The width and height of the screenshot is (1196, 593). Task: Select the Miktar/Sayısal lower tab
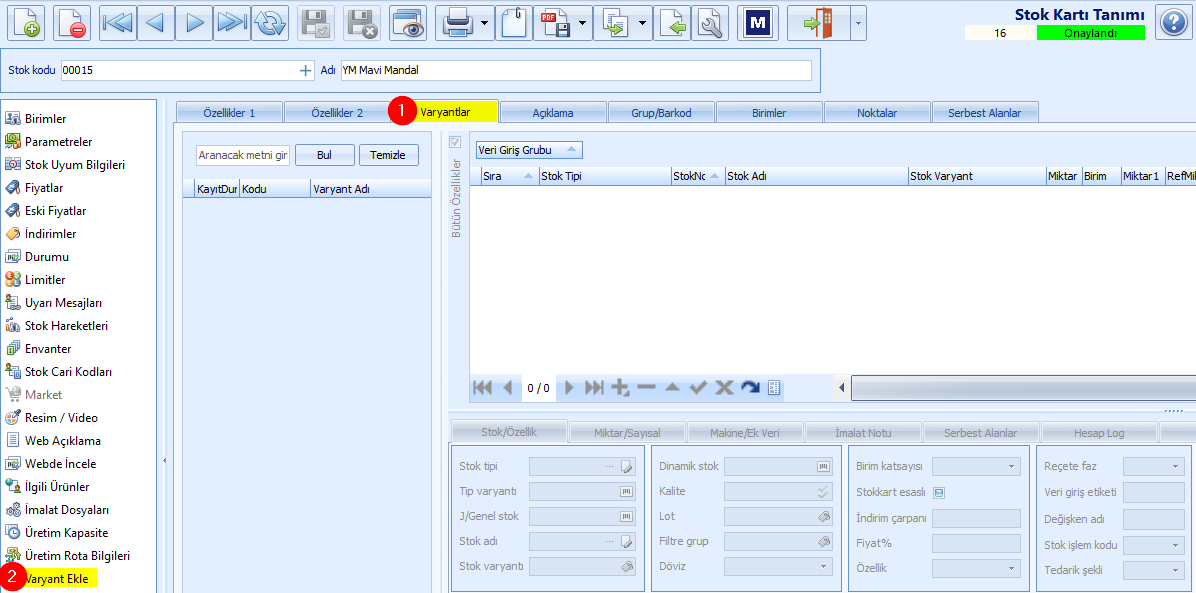[628, 433]
